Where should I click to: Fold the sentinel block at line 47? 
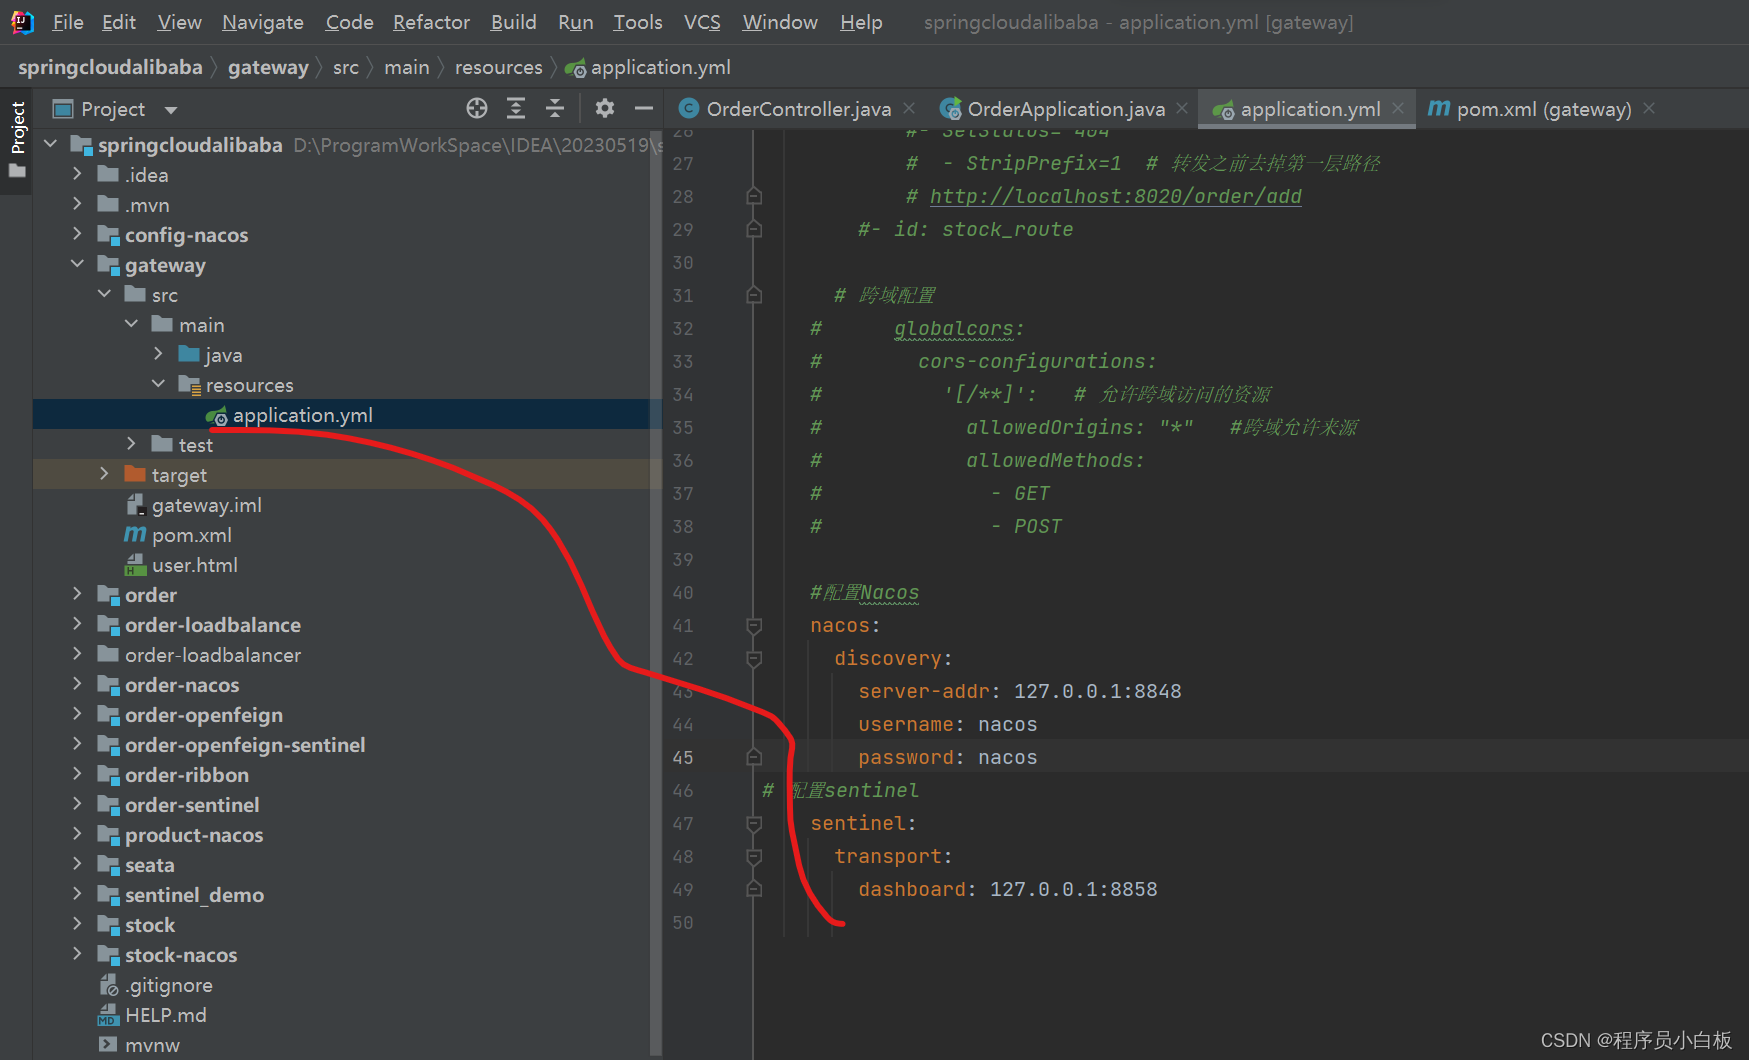pos(754,824)
